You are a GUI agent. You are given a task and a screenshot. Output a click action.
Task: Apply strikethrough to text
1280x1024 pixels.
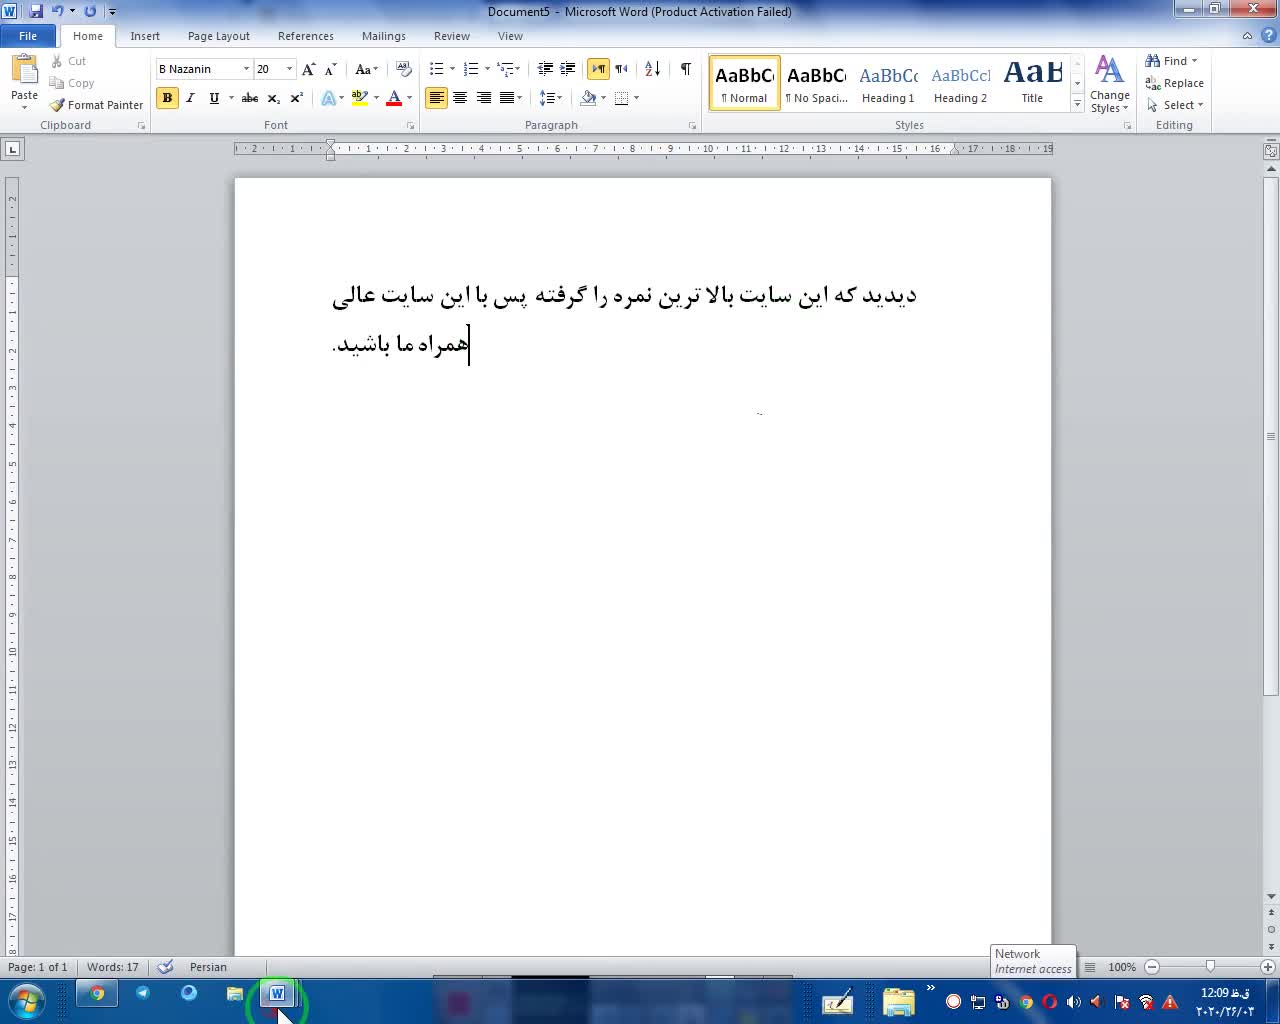250,98
